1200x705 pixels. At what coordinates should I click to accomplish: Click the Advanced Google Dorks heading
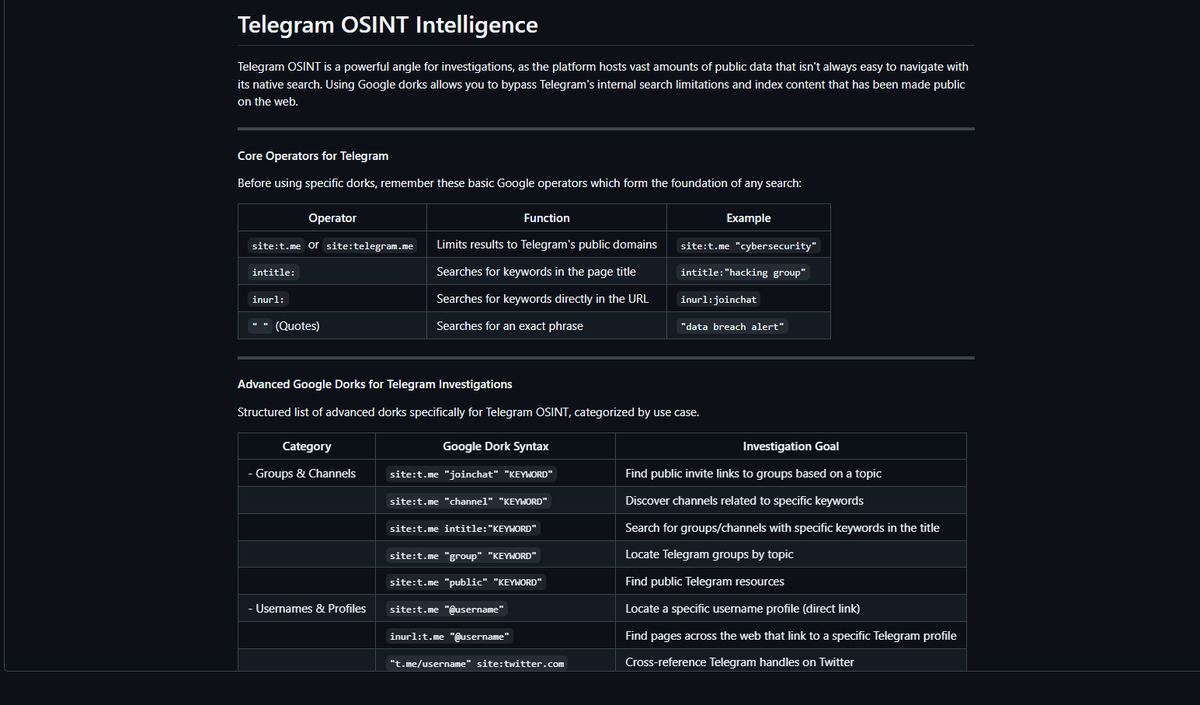pos(375,384)
